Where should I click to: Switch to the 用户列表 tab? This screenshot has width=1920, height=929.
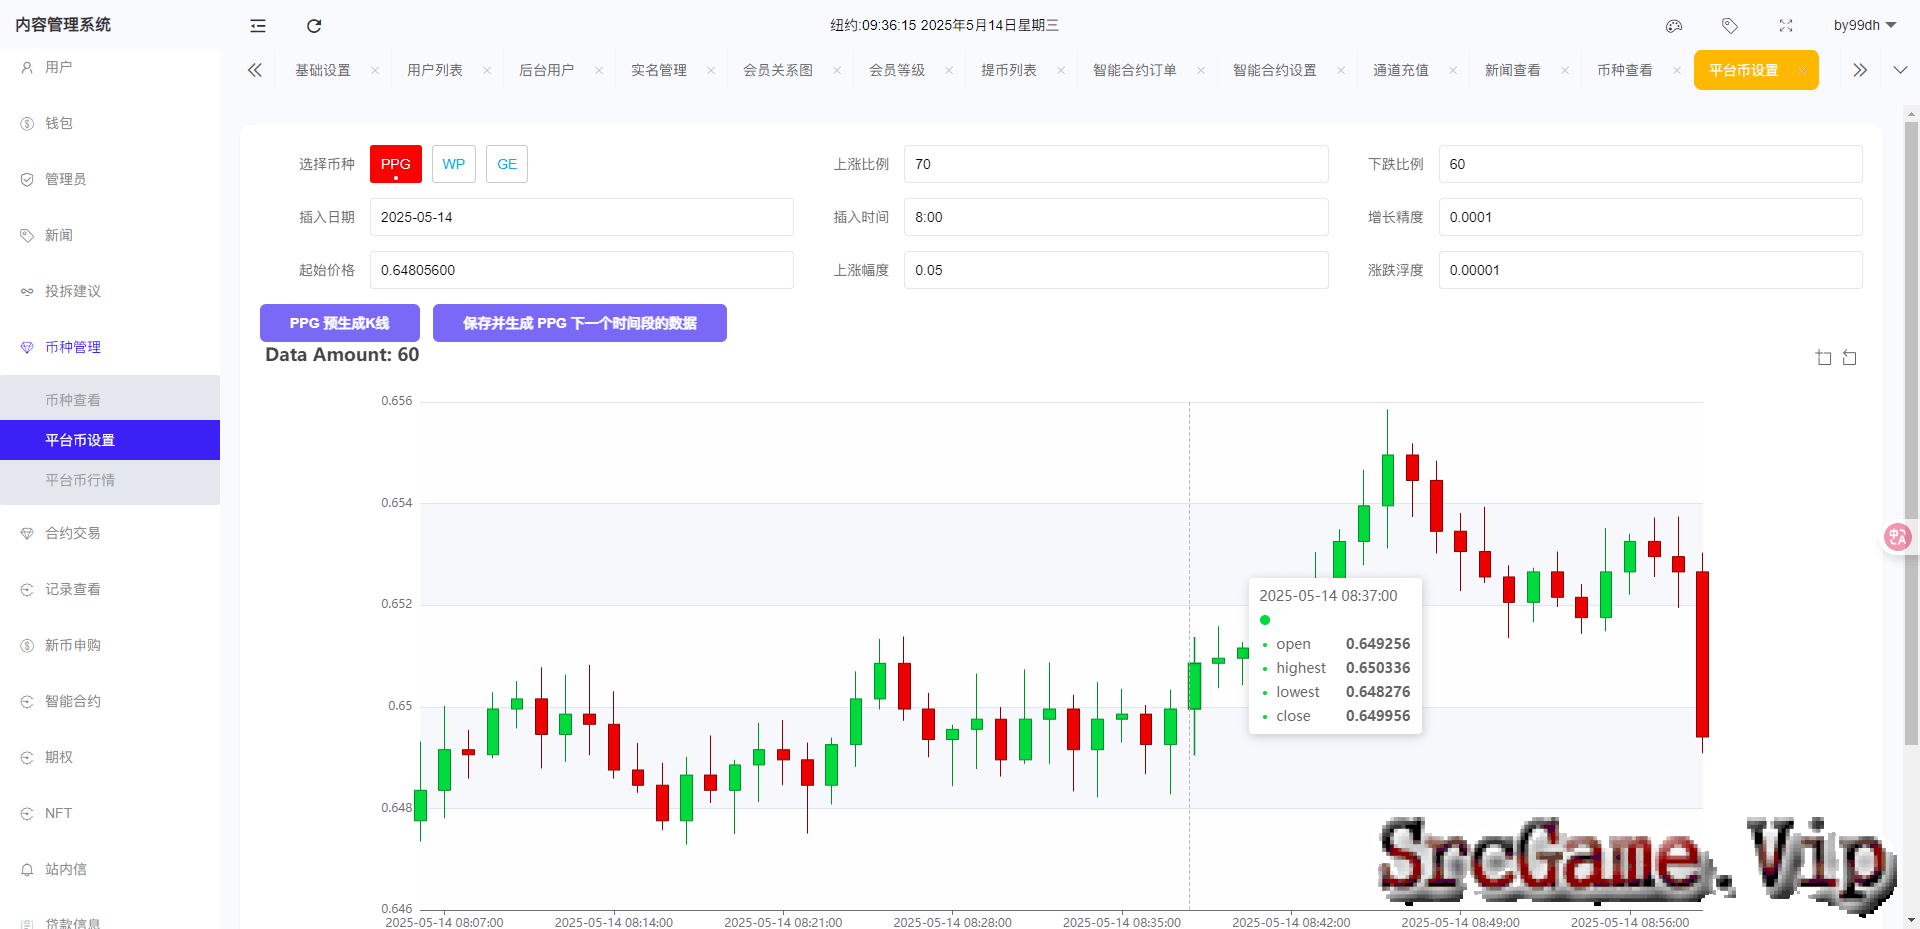[x=435, y=70]
